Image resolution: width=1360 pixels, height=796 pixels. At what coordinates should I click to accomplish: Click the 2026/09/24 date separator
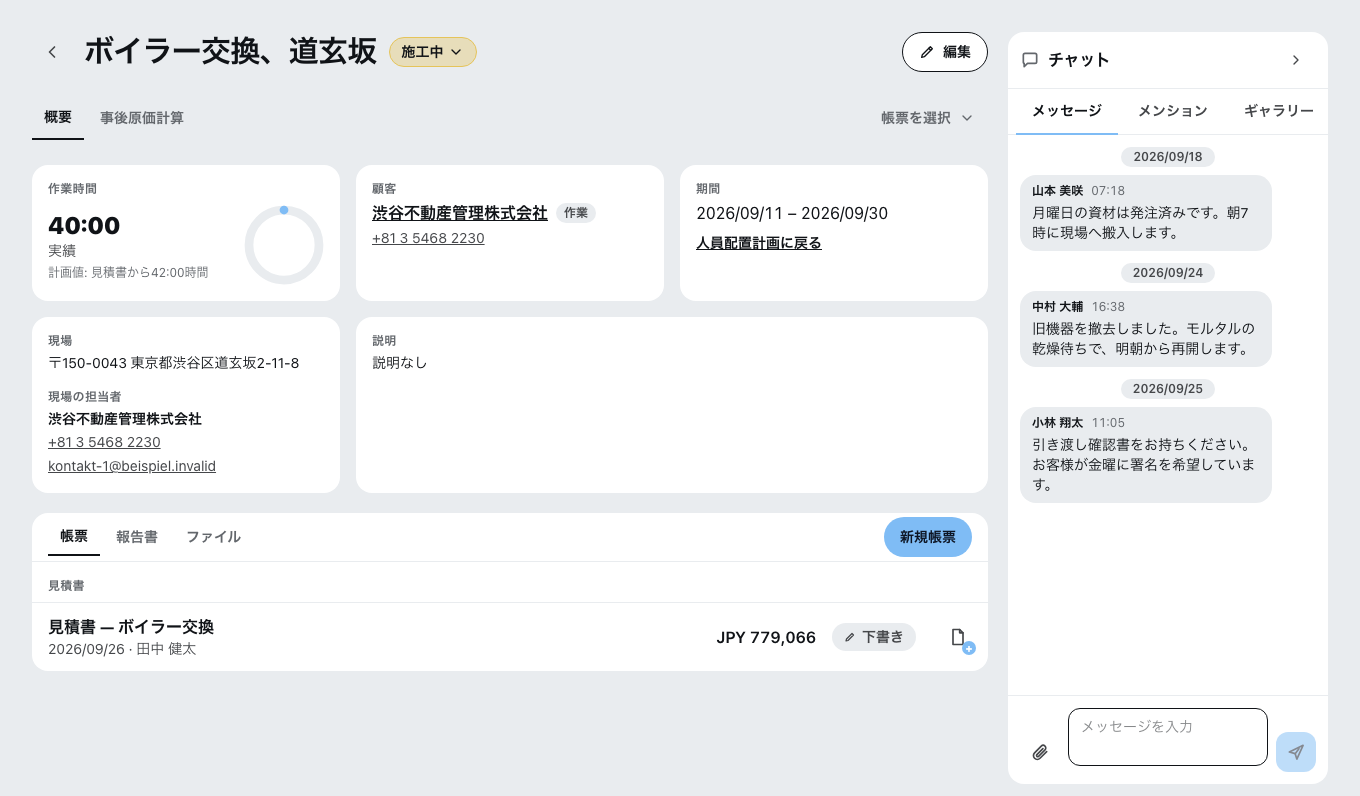tap(1168, 273)
